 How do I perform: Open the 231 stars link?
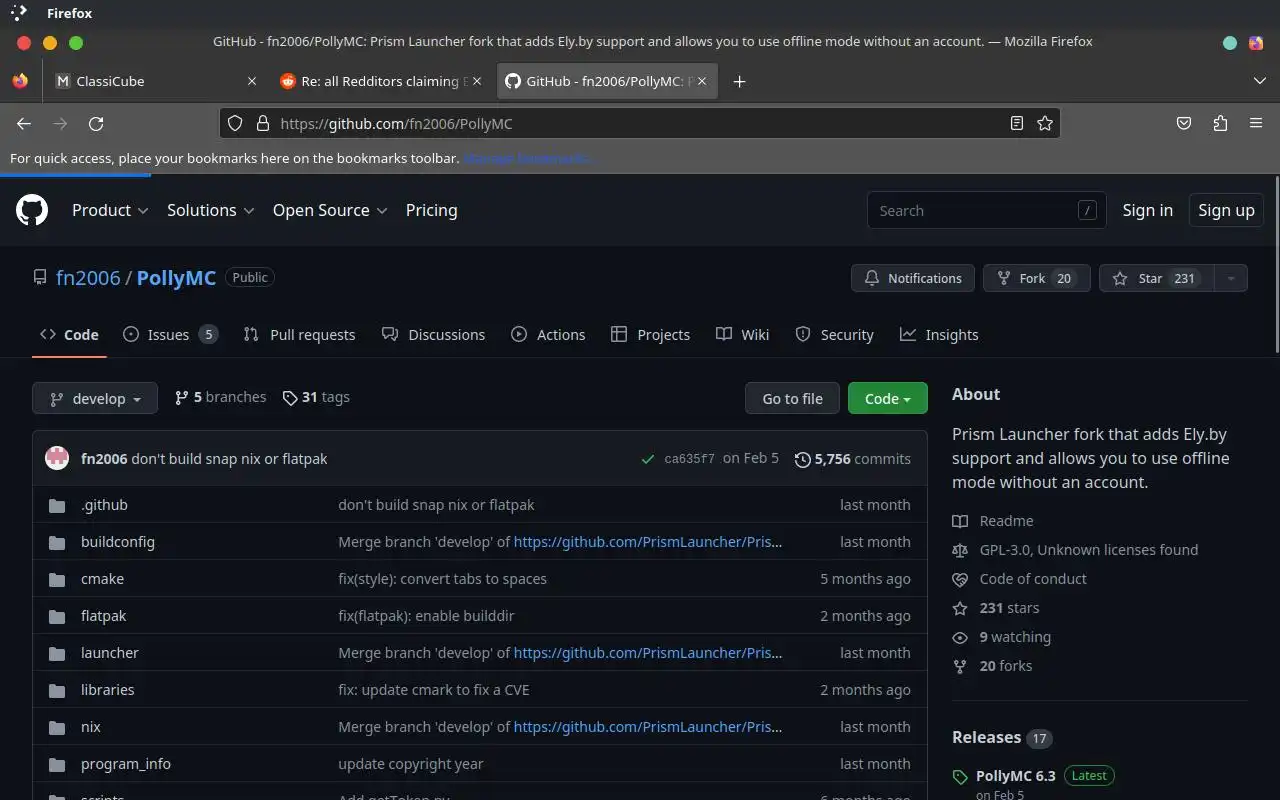click(995, 608)
